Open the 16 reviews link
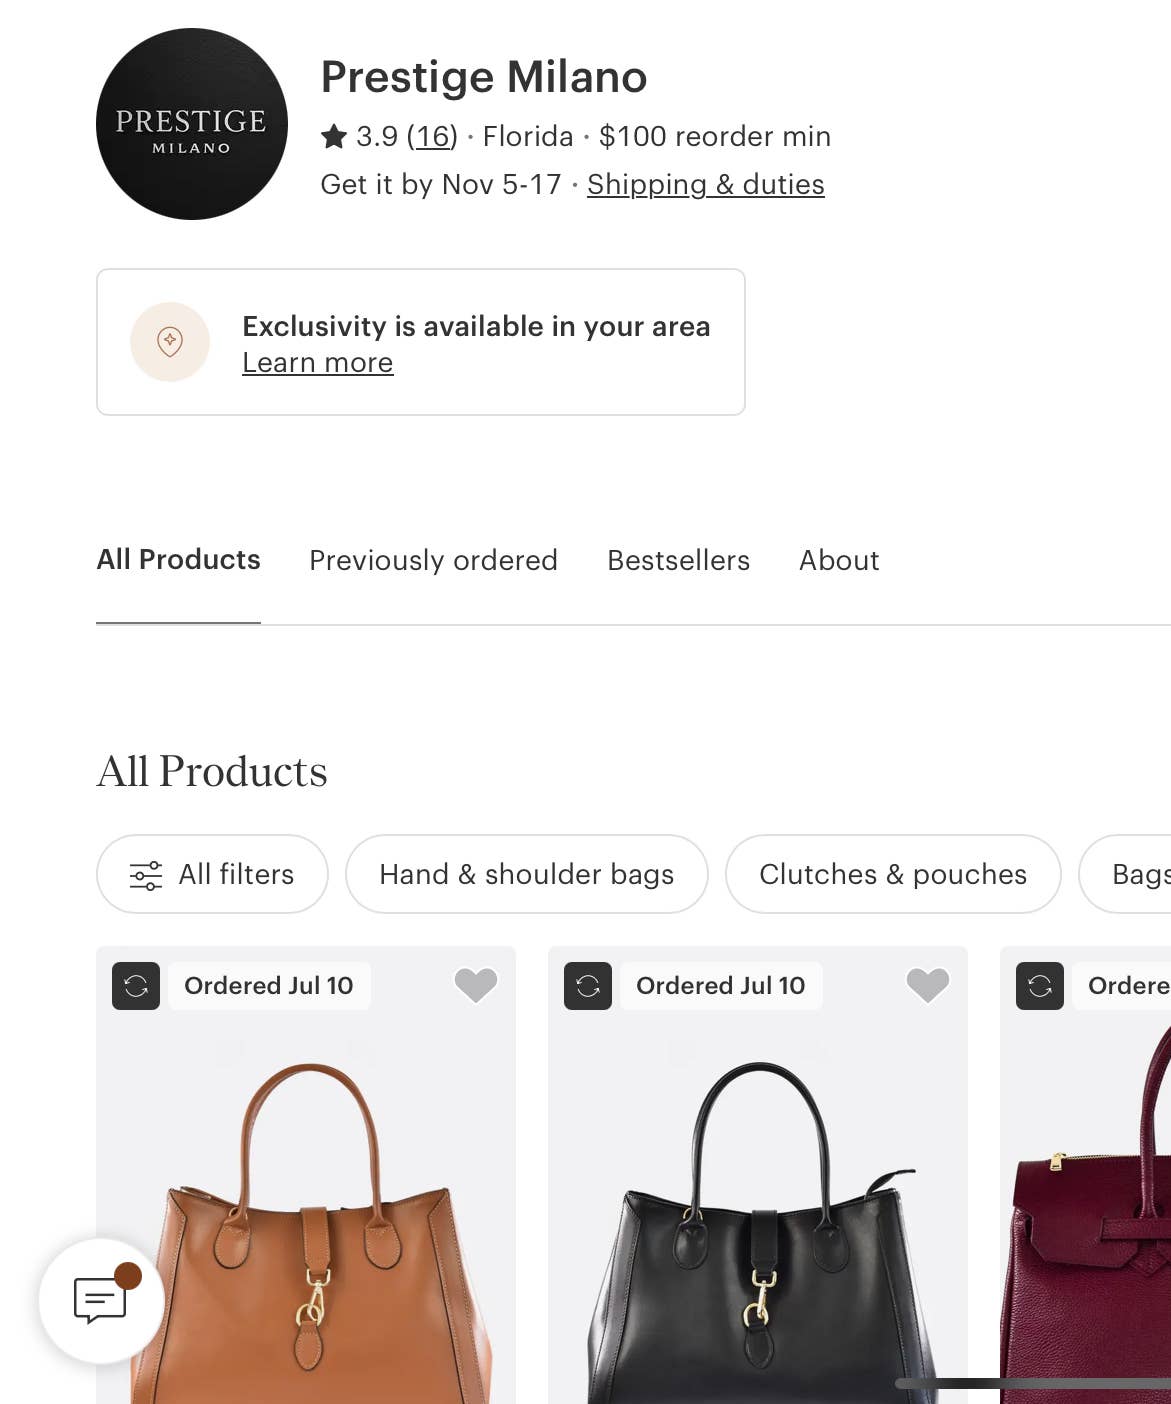Image resolution: width=1171 pixels, height=1404 pixels. tap(432, 136)
